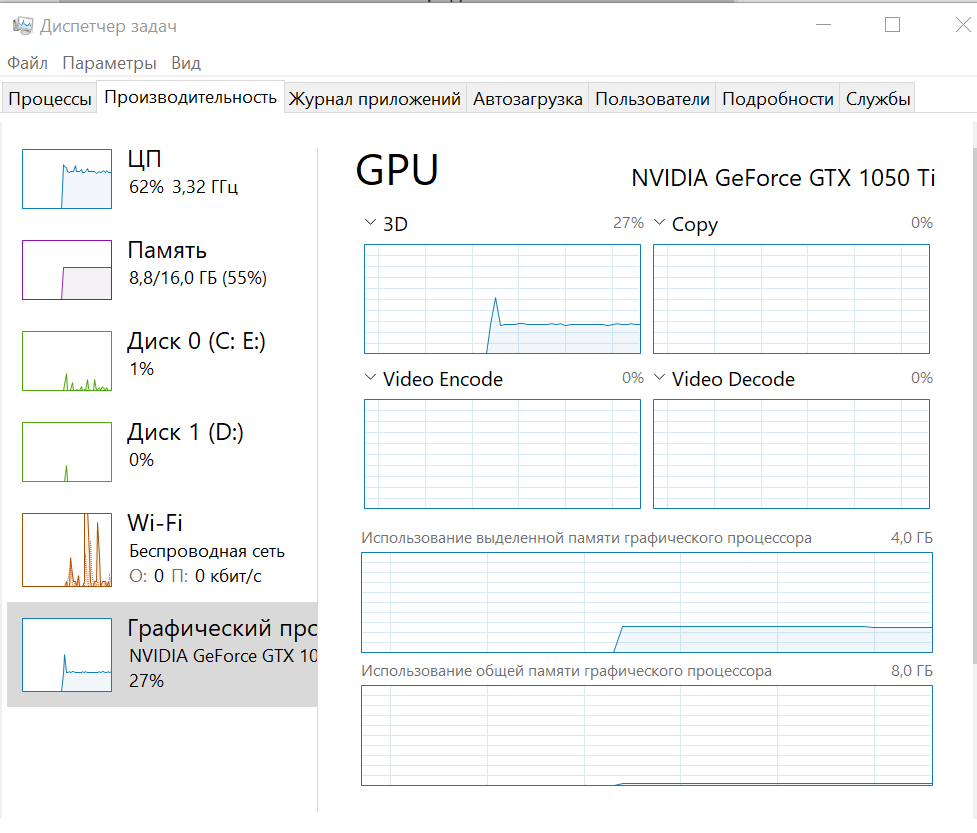Open the Параметры menu
The image size is (977, 833).
pyautogui.click(x=109, y=63)
